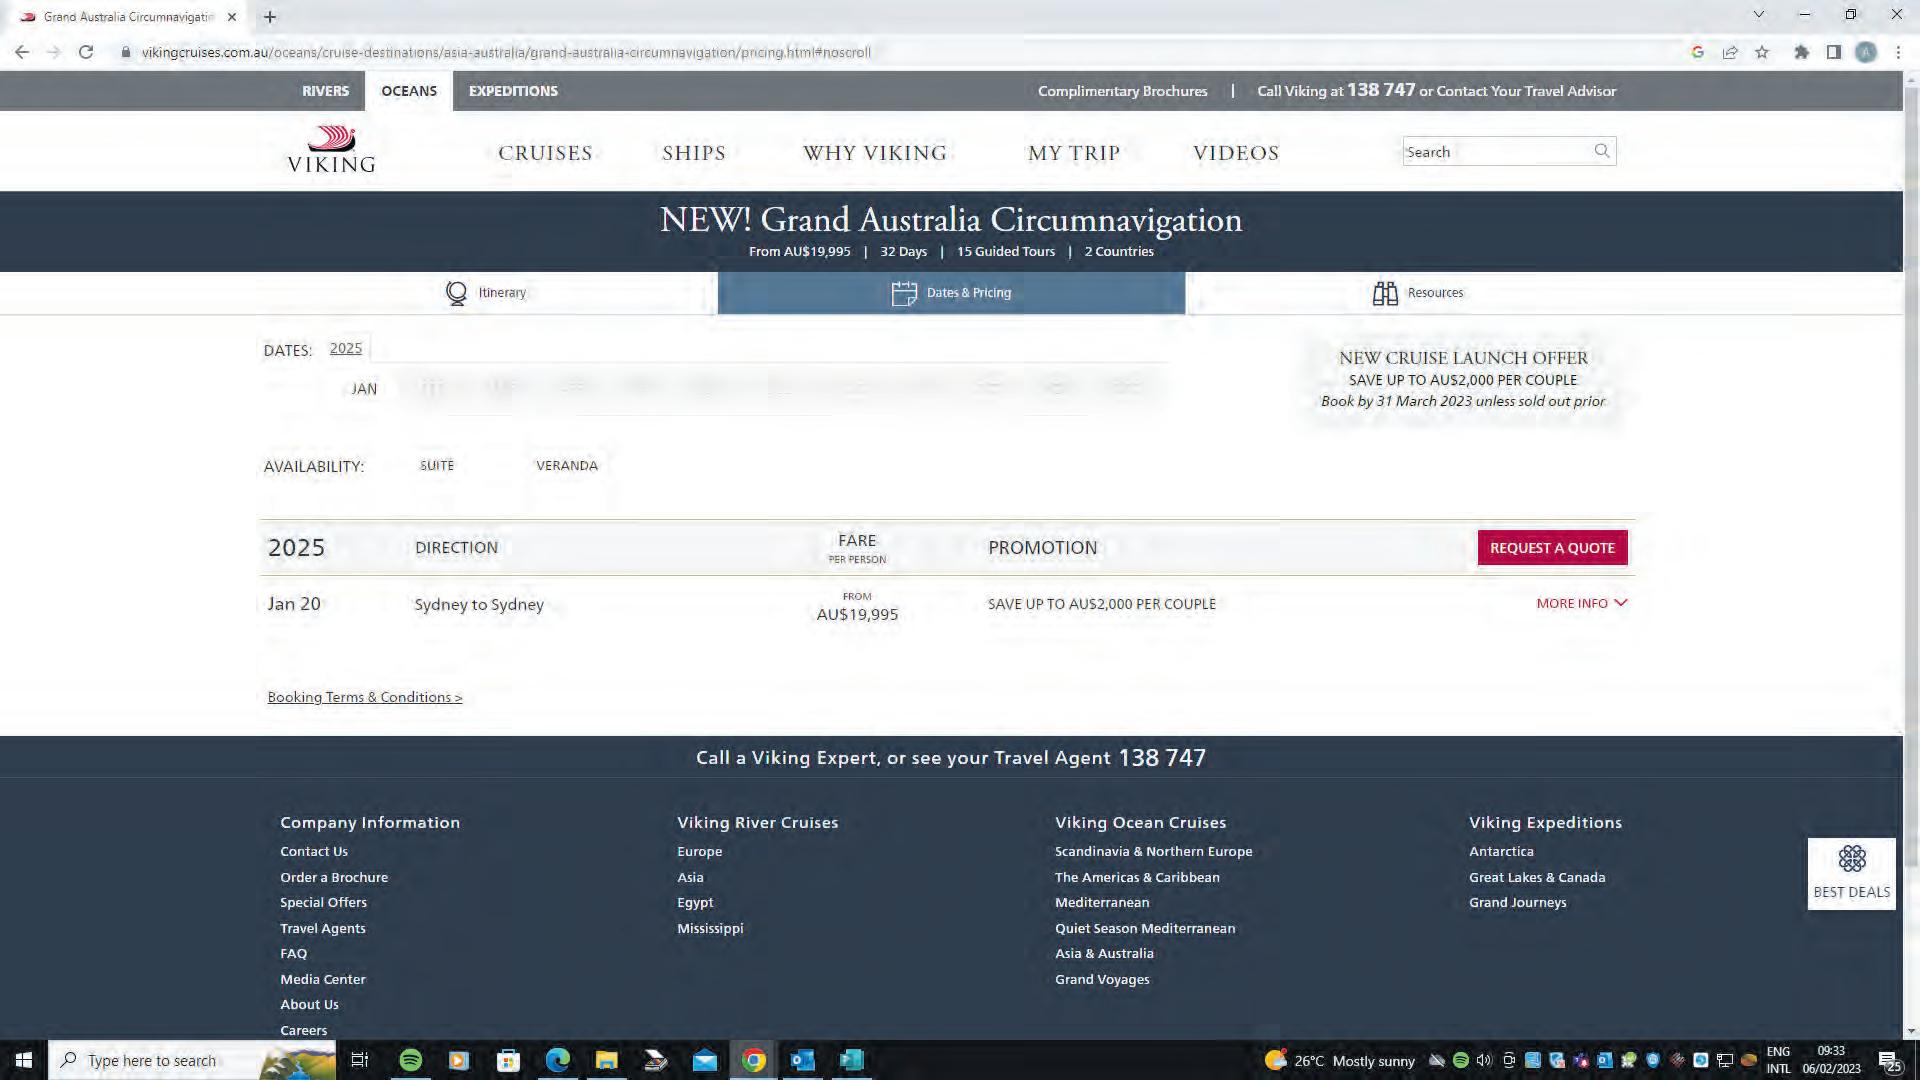Open Booking Terms & Conditions link
Image resolution: width=1920 pixels, height=1080 pixels.
(365, 697)
